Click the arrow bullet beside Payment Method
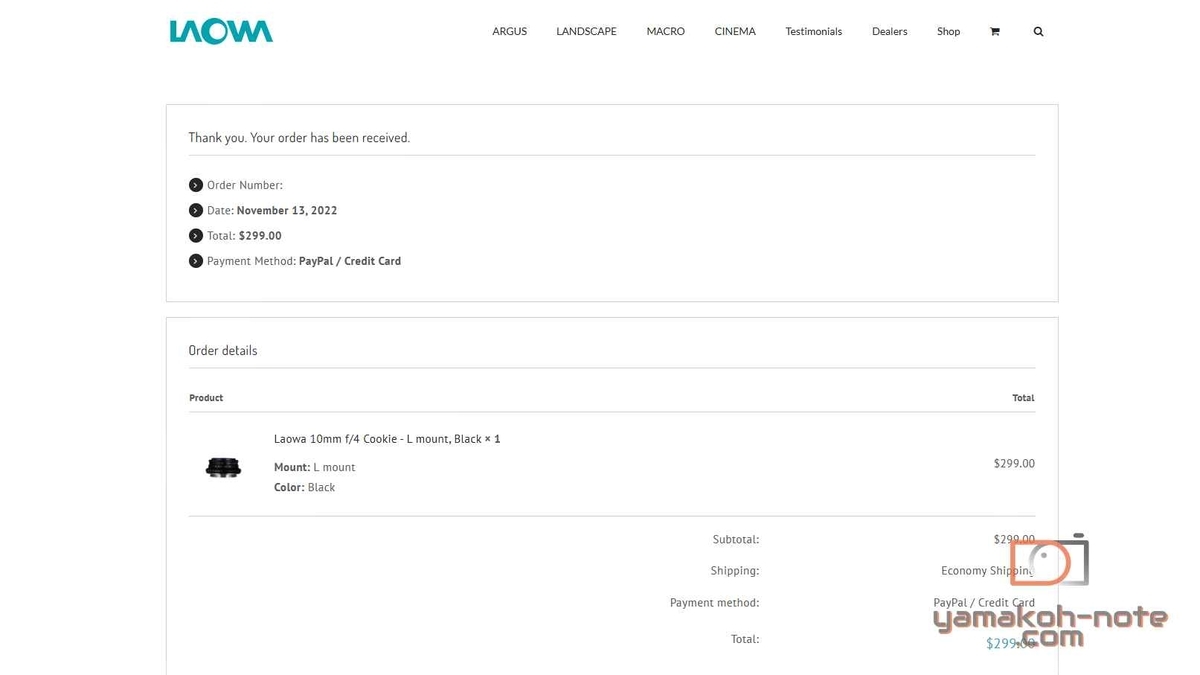 196,261
